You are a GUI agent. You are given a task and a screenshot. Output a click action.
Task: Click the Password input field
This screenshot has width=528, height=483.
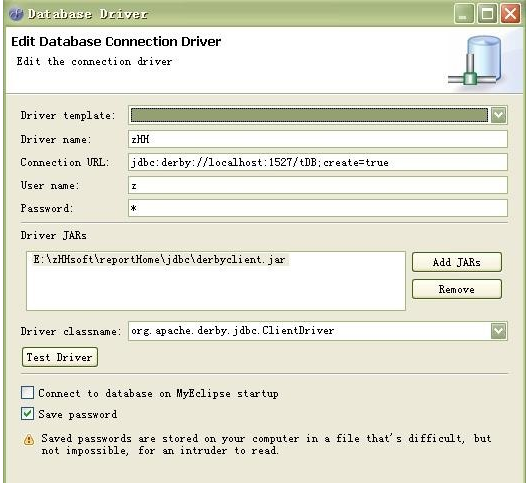click(x=318, y=208)
